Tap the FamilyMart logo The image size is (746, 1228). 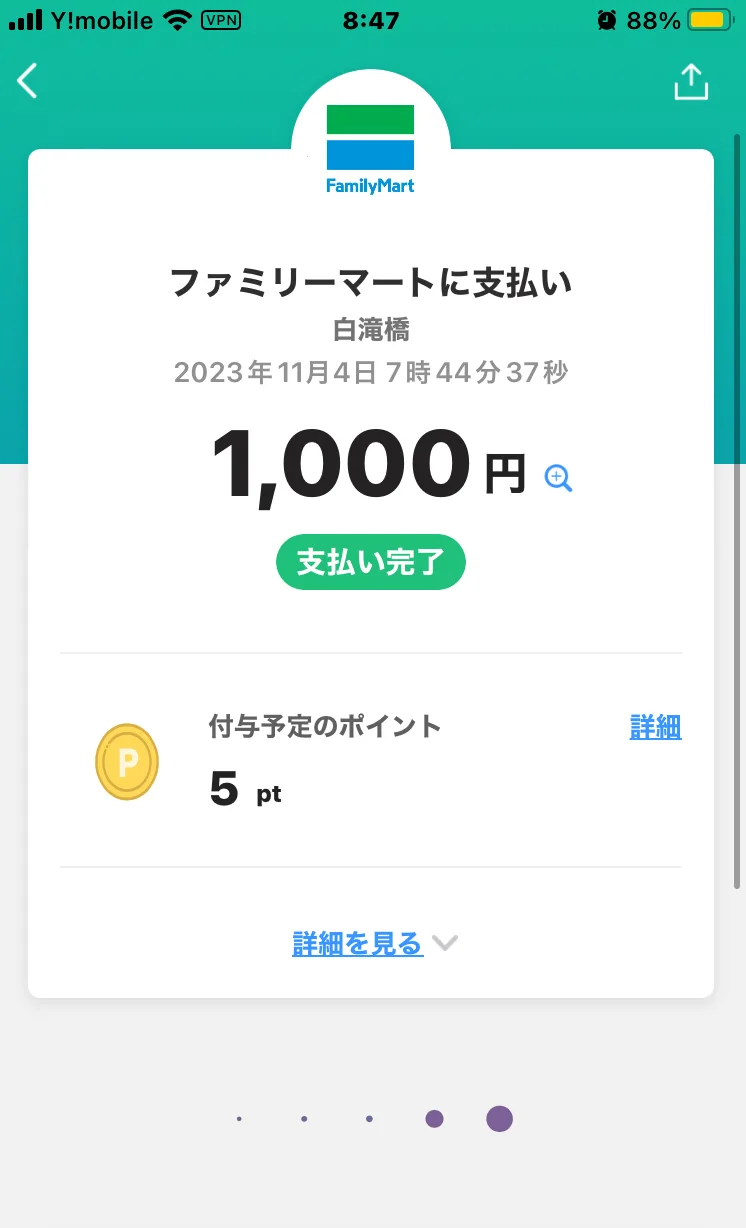click(x=370, y=147)
